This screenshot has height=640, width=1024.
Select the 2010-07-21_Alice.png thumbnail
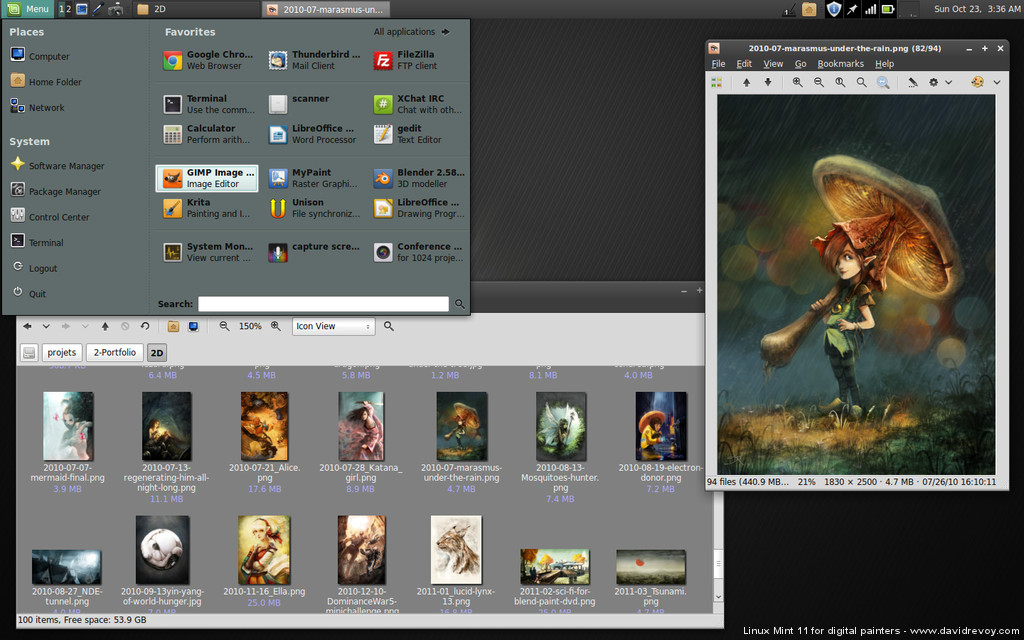coord(264,426)
